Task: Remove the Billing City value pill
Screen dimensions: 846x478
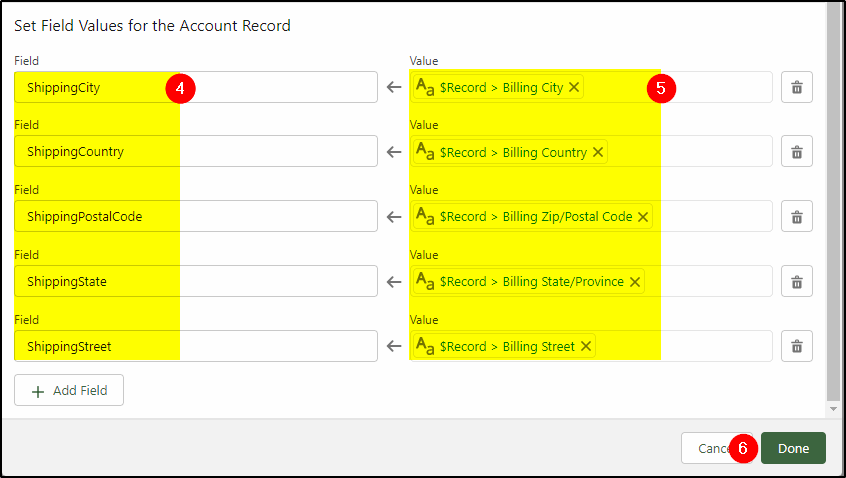Action: tap(574, 87)
